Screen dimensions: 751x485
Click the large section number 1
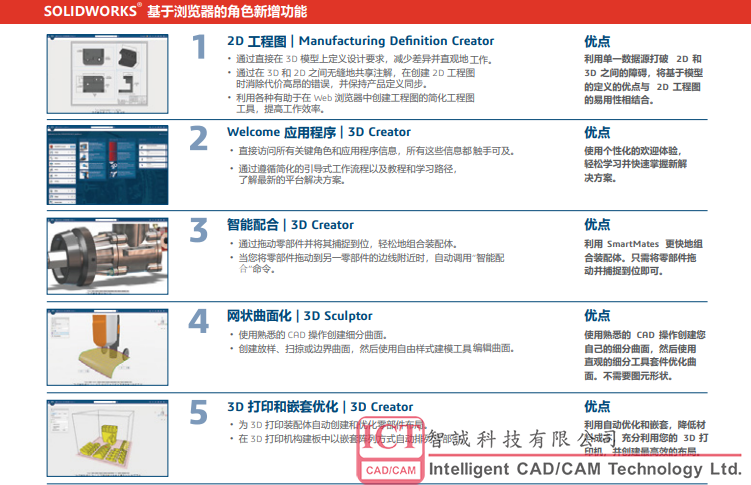199,47
